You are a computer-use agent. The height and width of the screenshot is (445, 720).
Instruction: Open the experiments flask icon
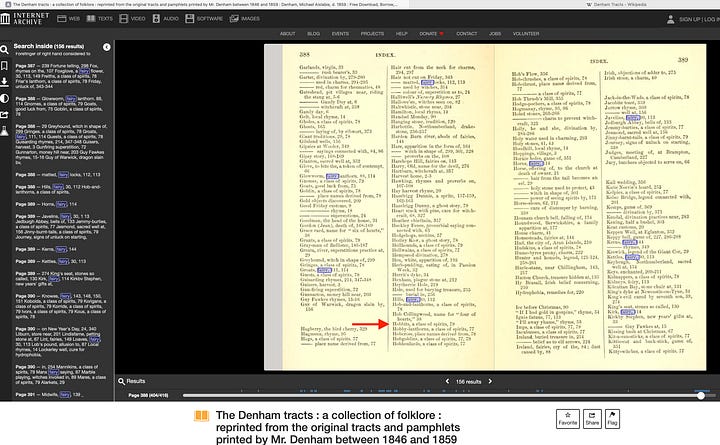[x=5, y=131]
